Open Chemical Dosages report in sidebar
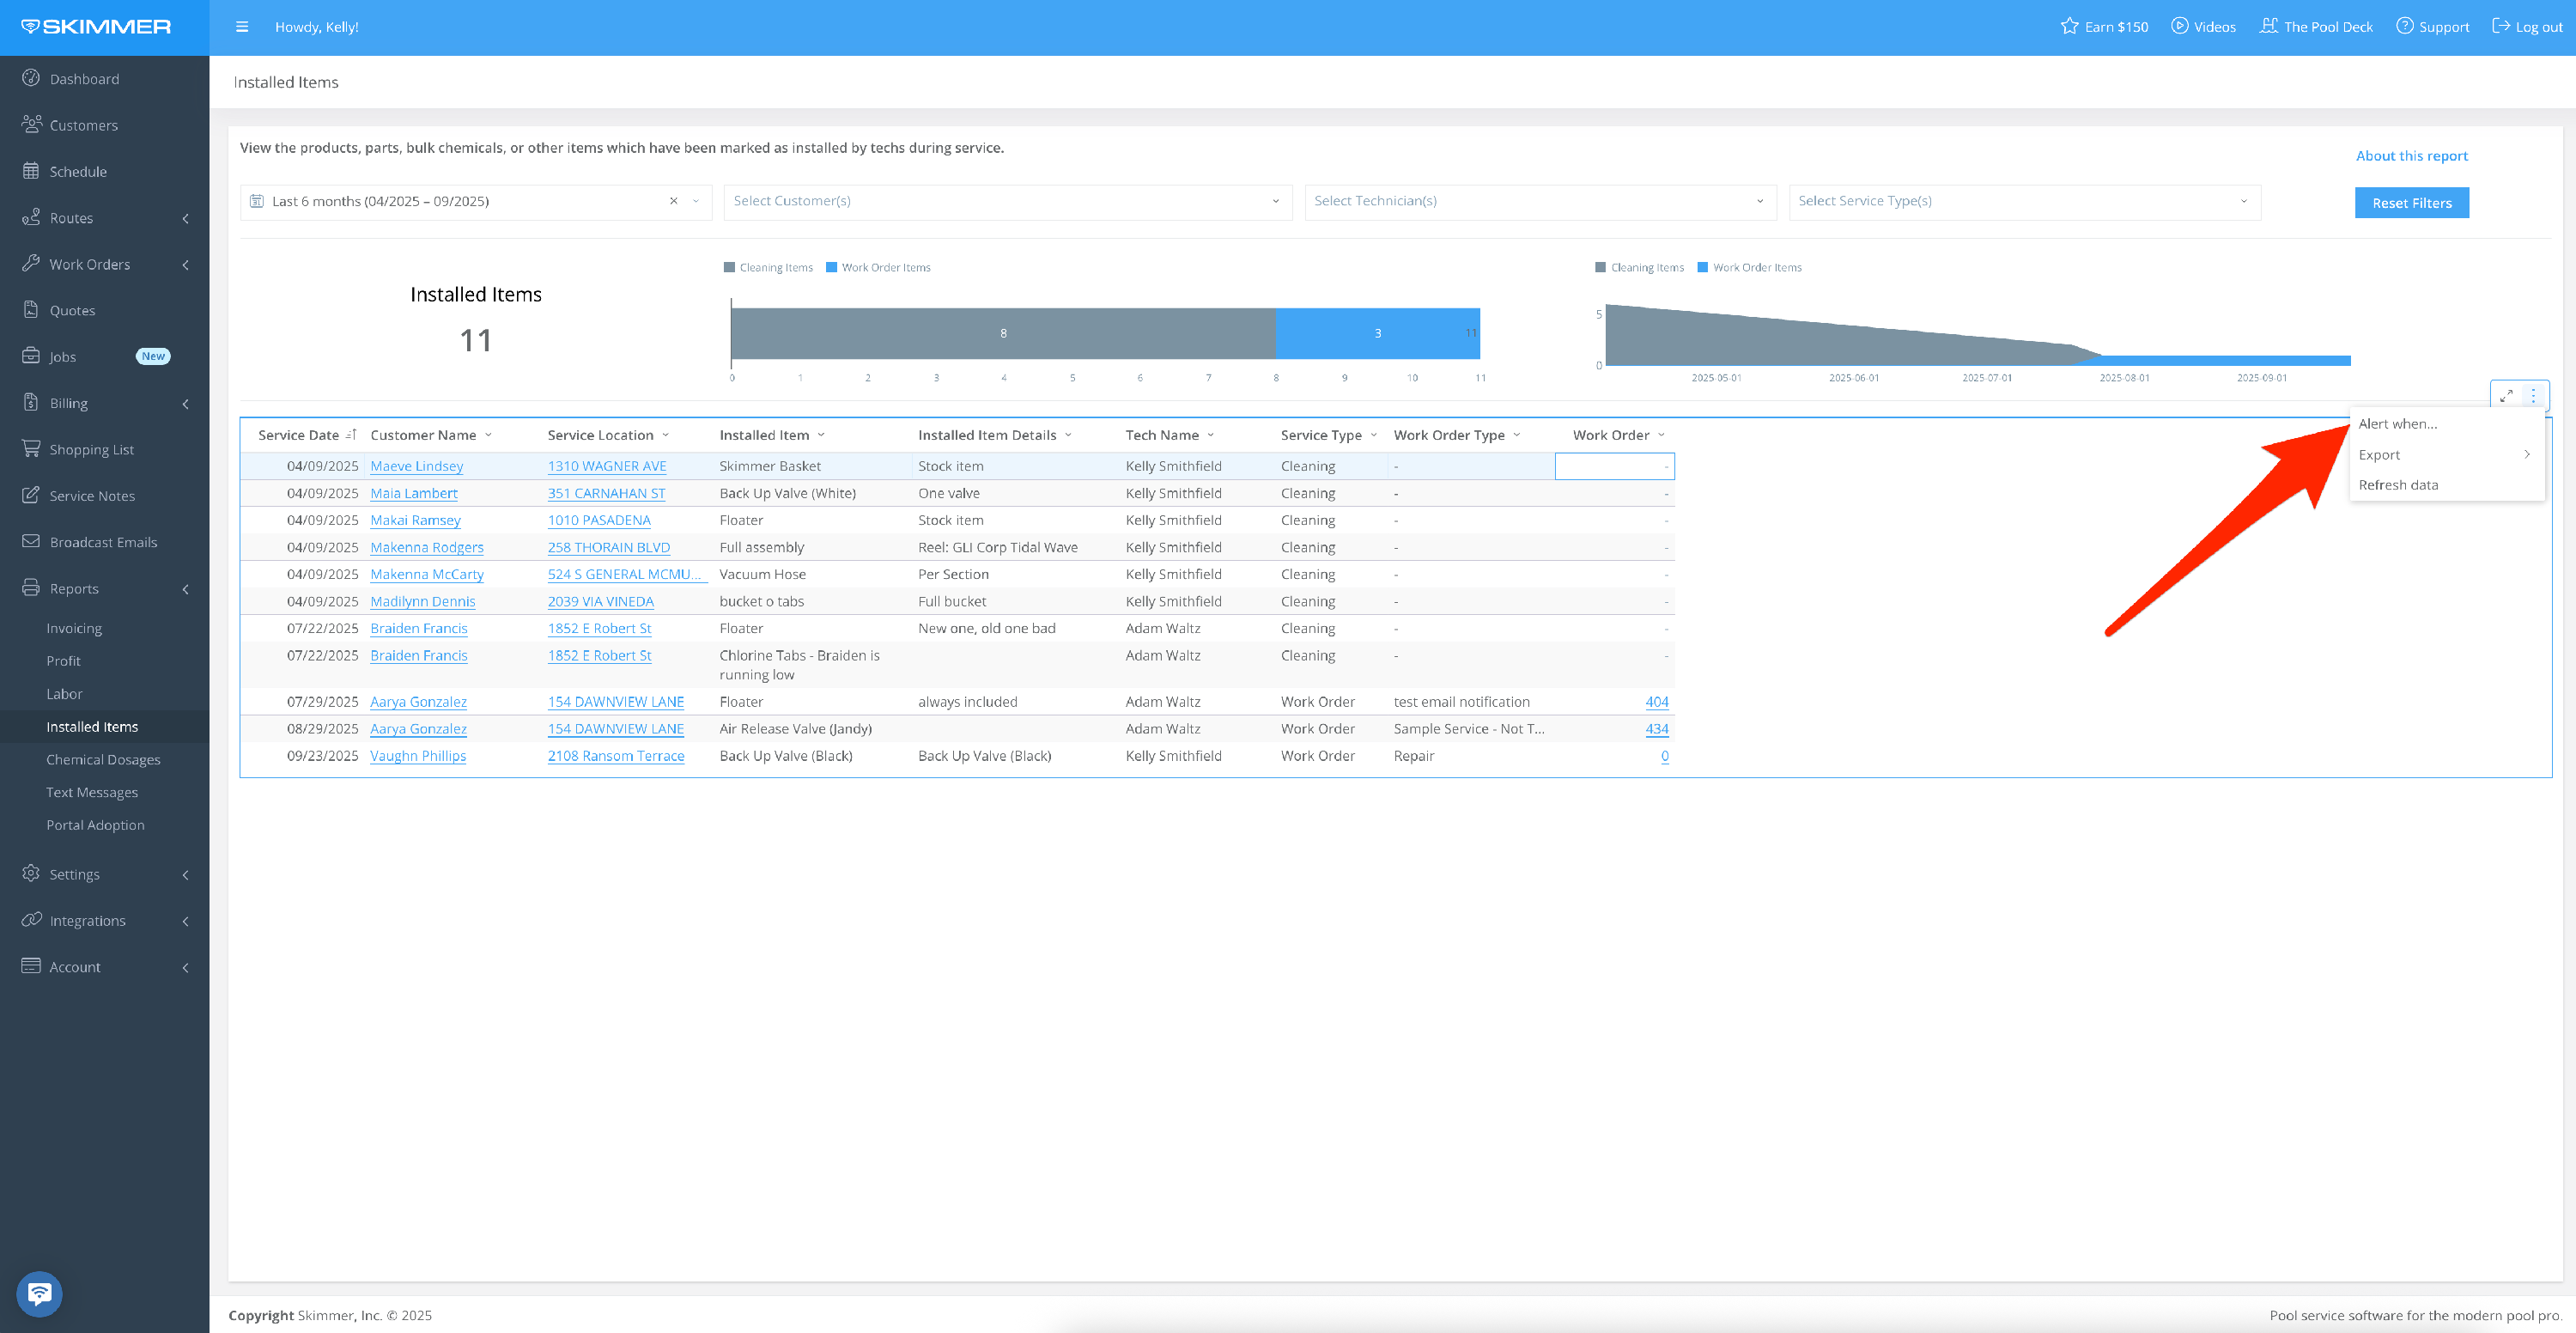Image resolution: width=2576 pixels, height=1333 pixels. coord(103,759)
